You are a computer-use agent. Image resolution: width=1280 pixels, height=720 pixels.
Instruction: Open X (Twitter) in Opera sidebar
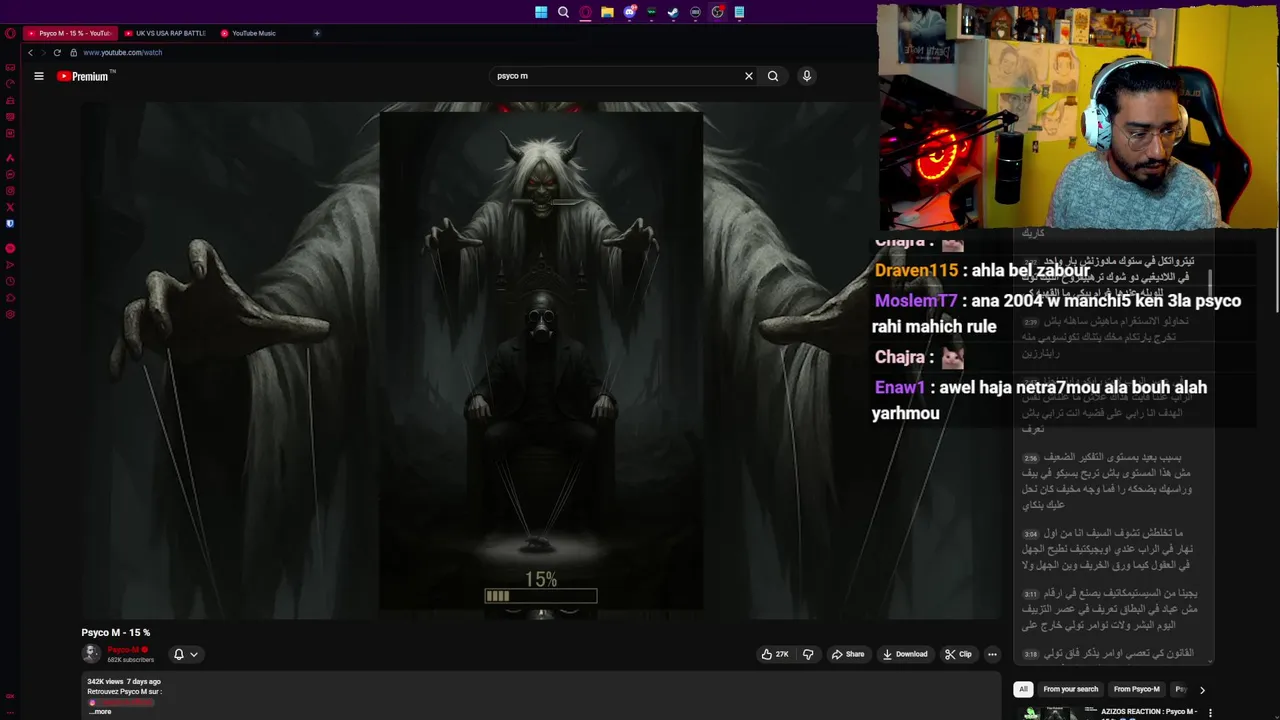pyautogui.click(x=10, y=207)
